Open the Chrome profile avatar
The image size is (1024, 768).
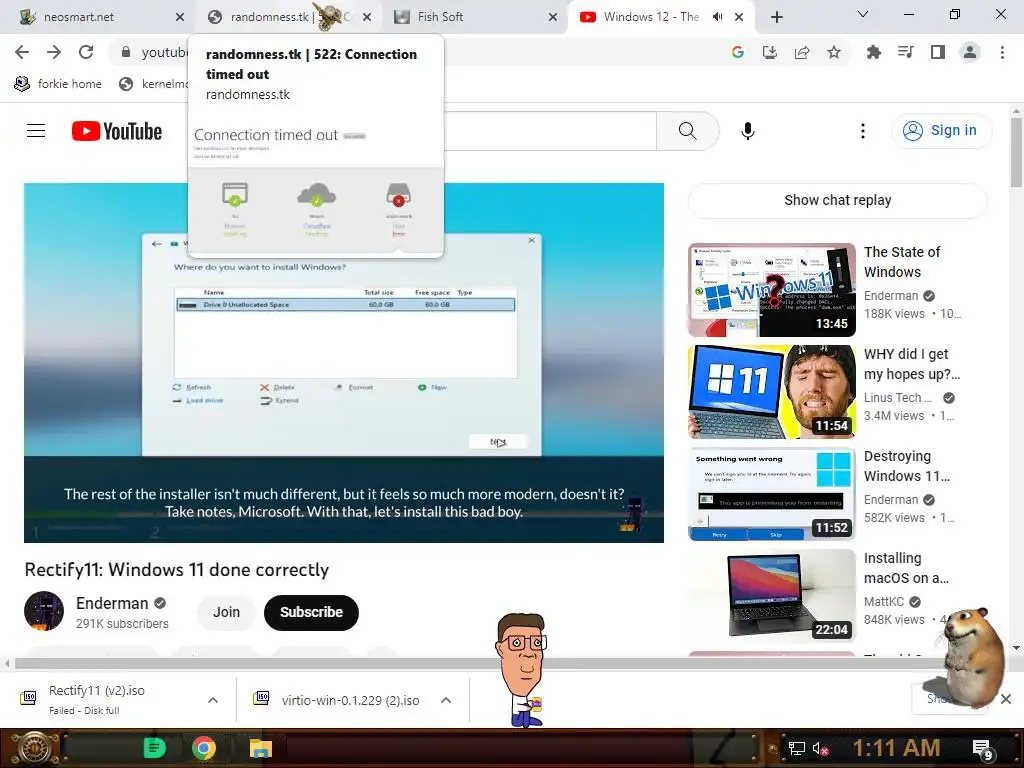pos(970,52)
